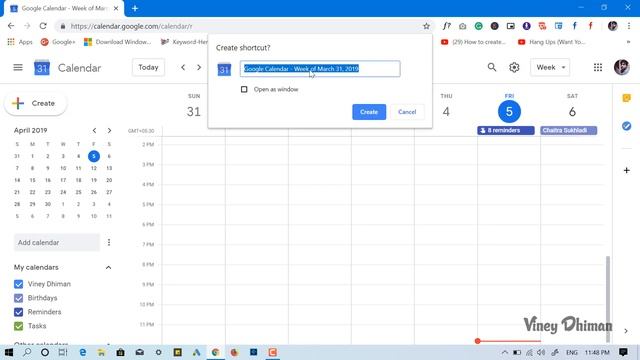Screen dimensions: 640x360
Task: Show next month in mini calendar
Action: point(109,131)
